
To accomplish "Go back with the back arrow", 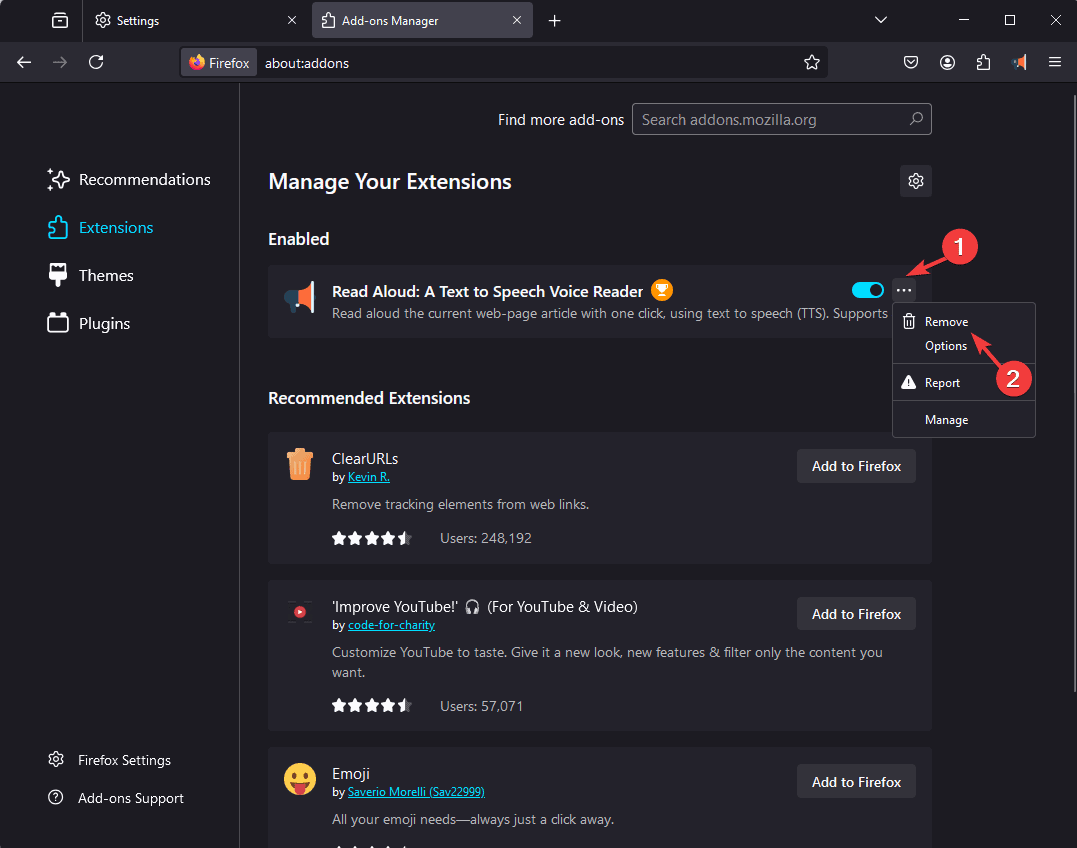I will point(24,62).
